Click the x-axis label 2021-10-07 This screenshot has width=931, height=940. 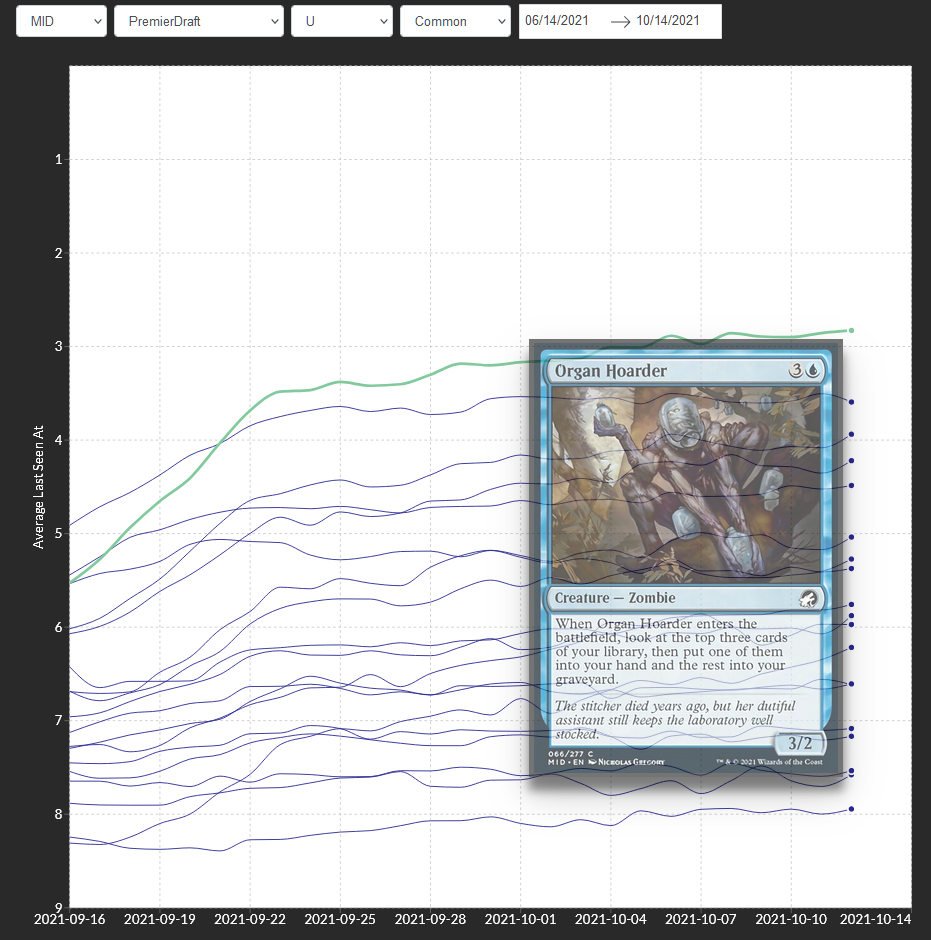pyautogui.click(x=701, y=919)
